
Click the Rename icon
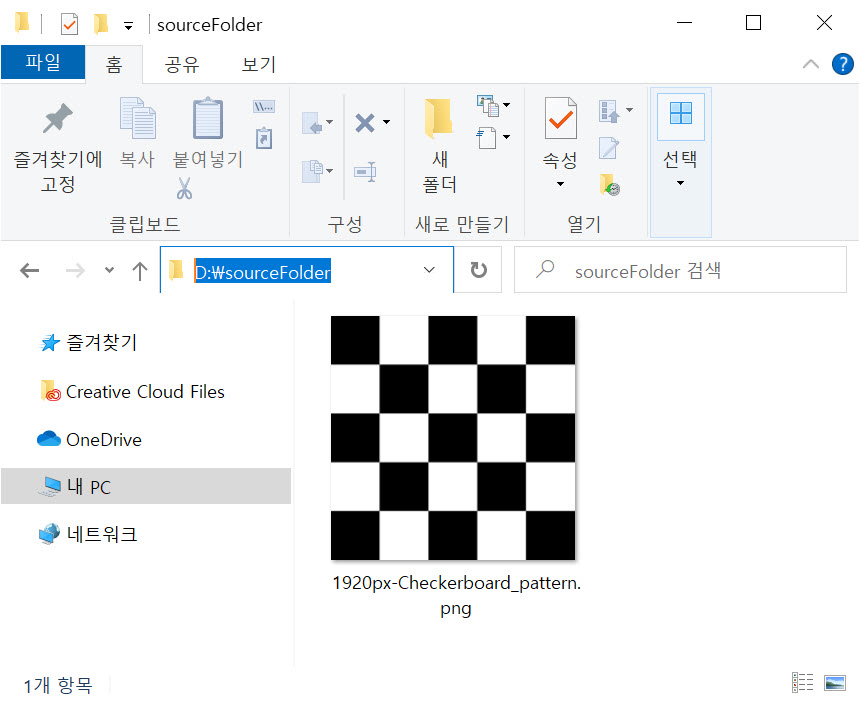pos(365,172)
